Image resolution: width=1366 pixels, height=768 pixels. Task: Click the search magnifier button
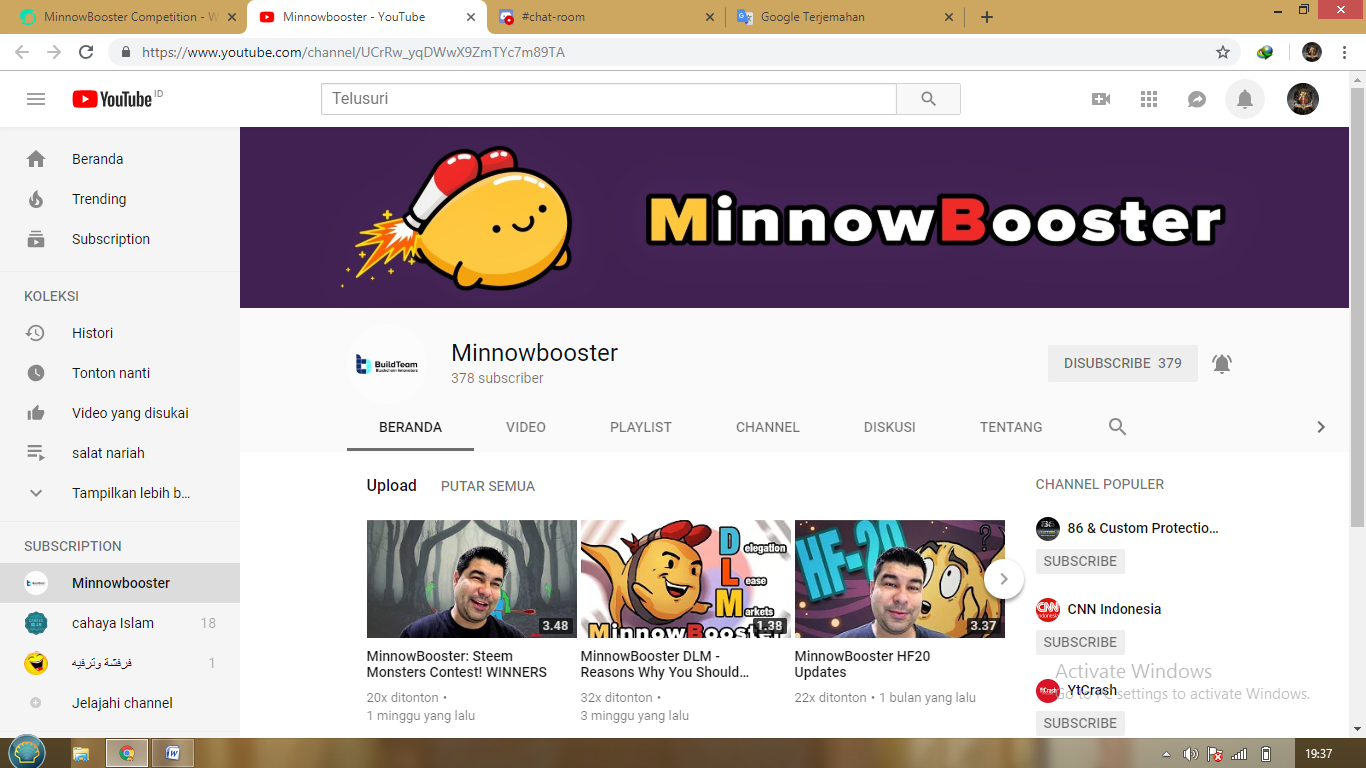[x=928, y=99]
